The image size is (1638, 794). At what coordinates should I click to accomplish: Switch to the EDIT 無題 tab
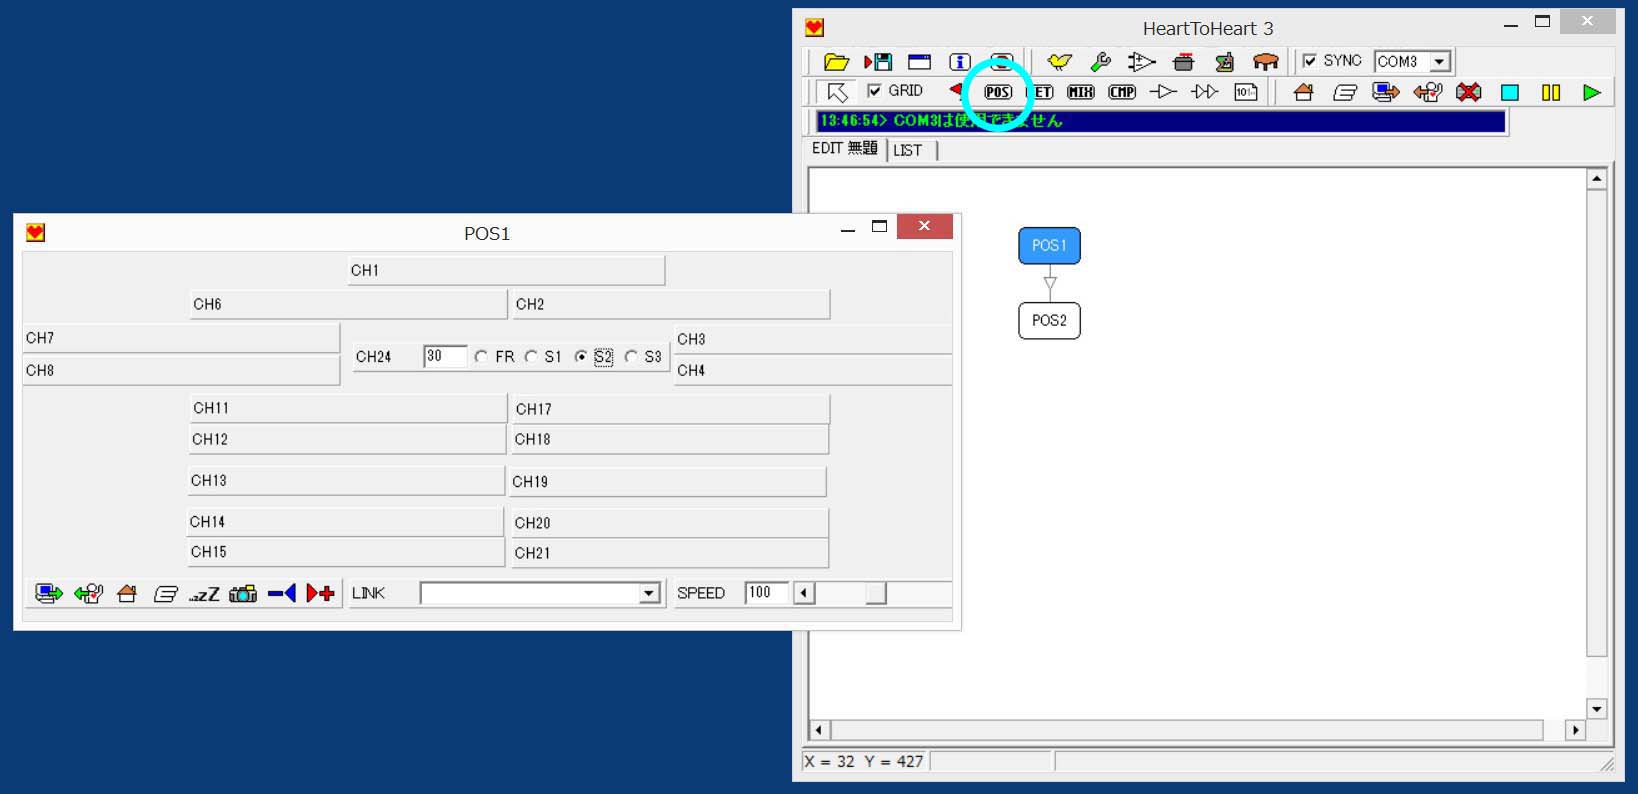[x=845, y=149]
